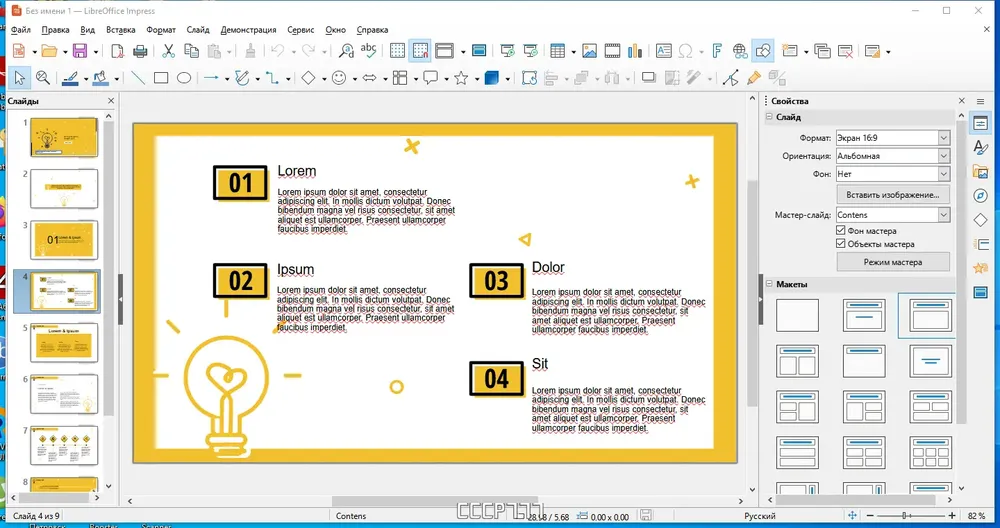Collapse the Слайд section
Image resolution: width=1000 pixels, height=528 pixels.
pos(769,117)
